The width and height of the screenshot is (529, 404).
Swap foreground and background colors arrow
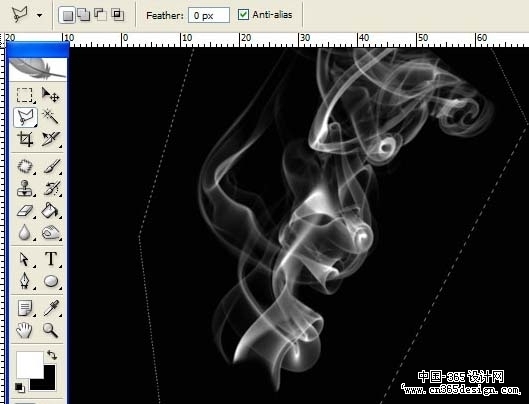(52, 355)
